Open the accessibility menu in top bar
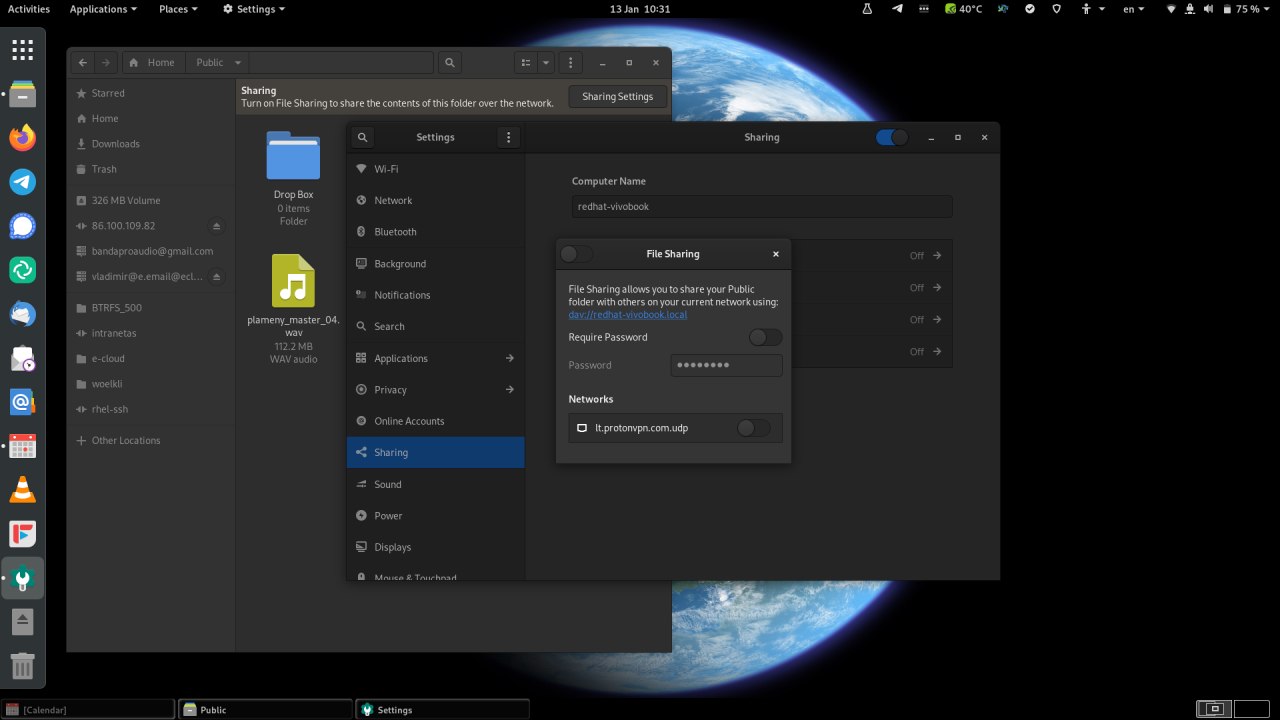Screen dimensions: 1280x720 click(1092, 9)
